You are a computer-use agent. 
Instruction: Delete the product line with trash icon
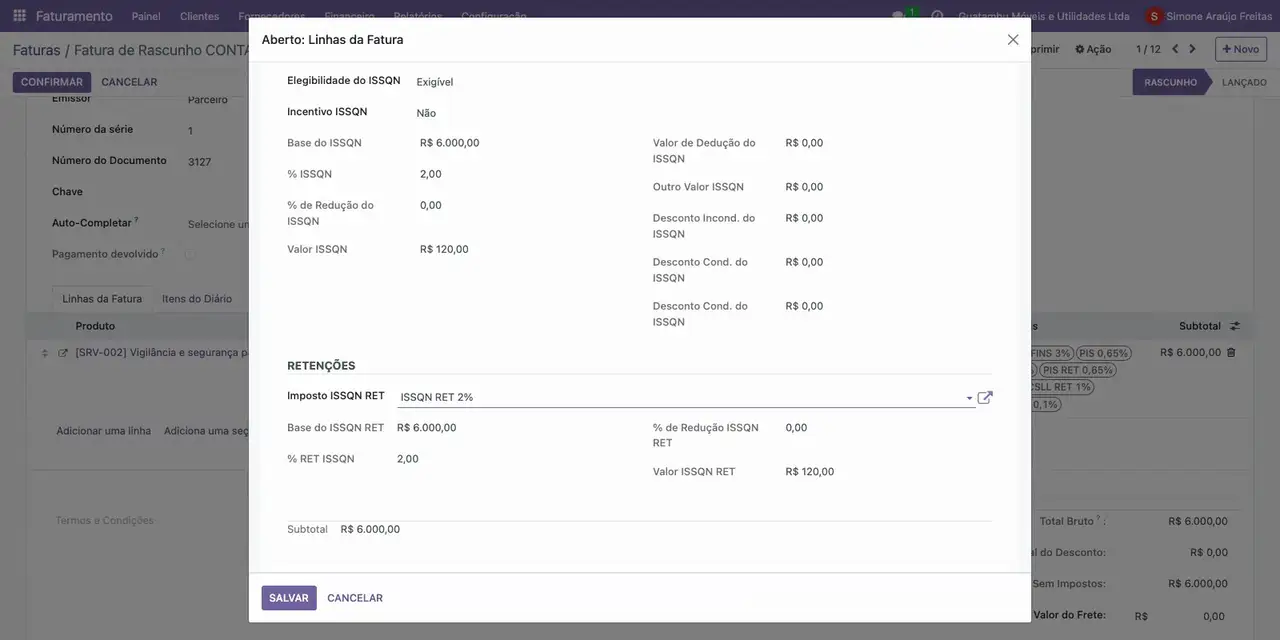(1231, 353)
